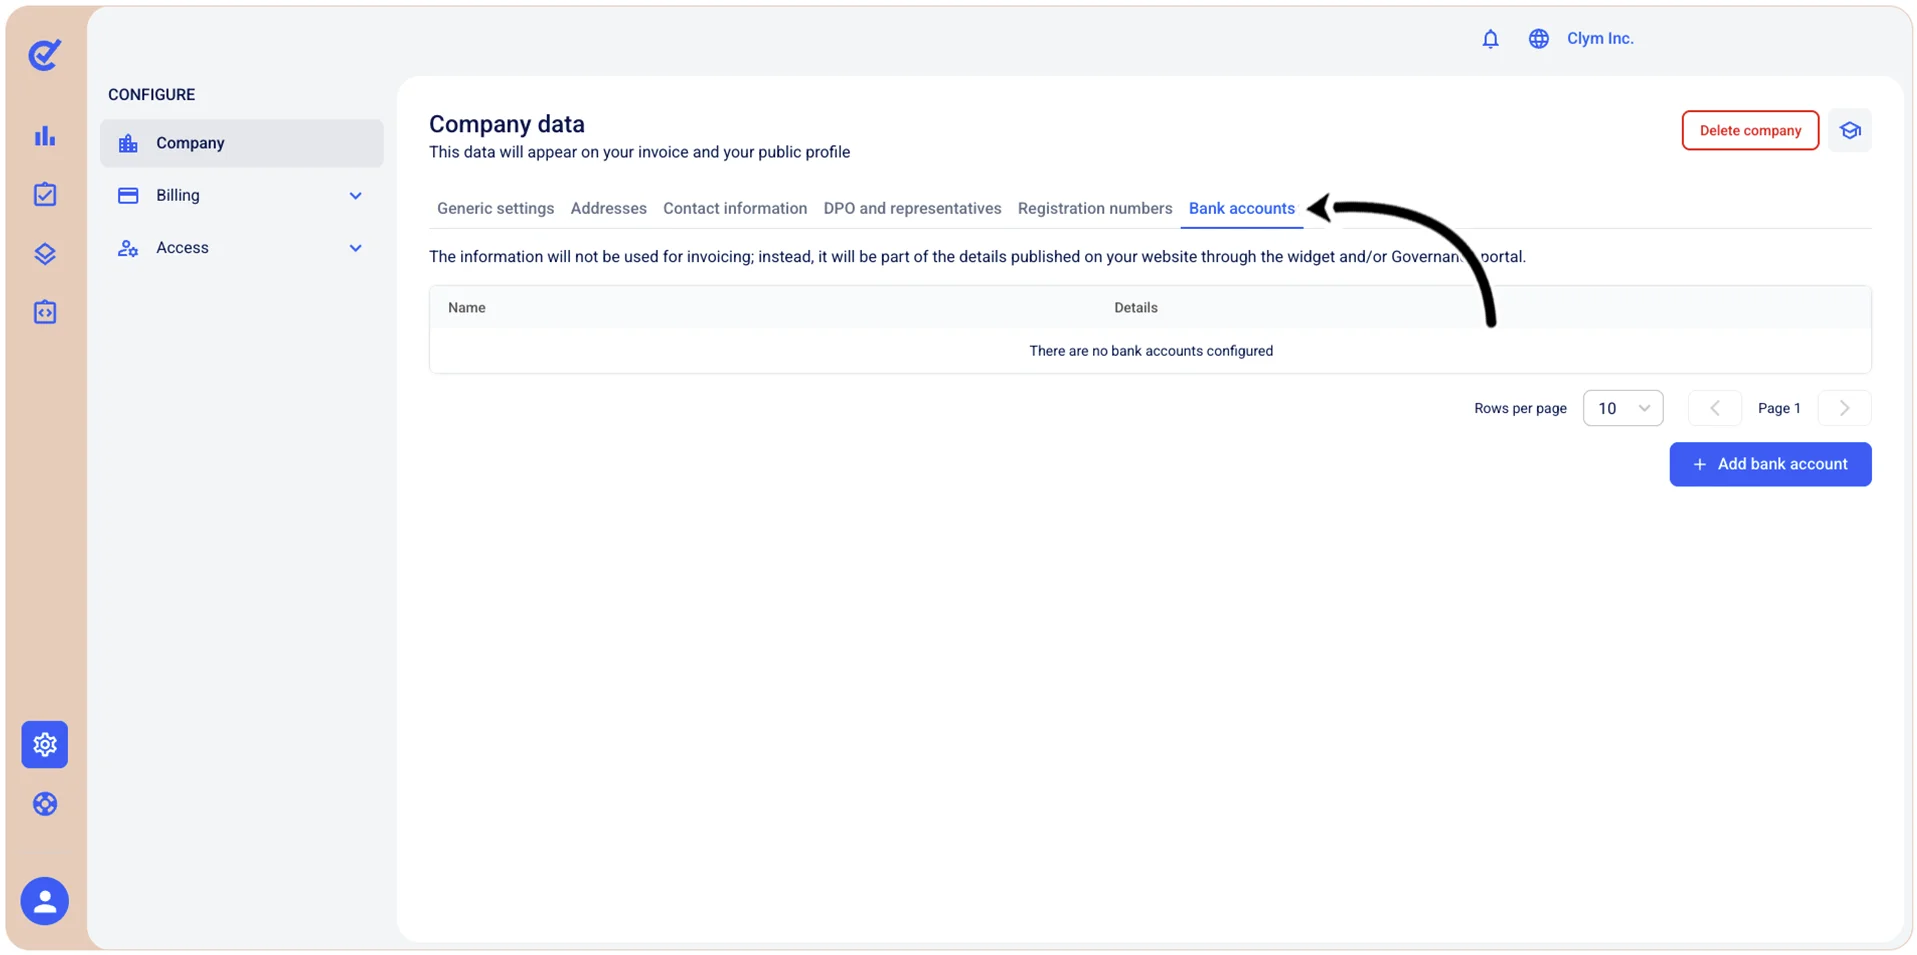Viewport: 1917px width, 955px height.
Task: Select the Access menu label
Action: 182,248
